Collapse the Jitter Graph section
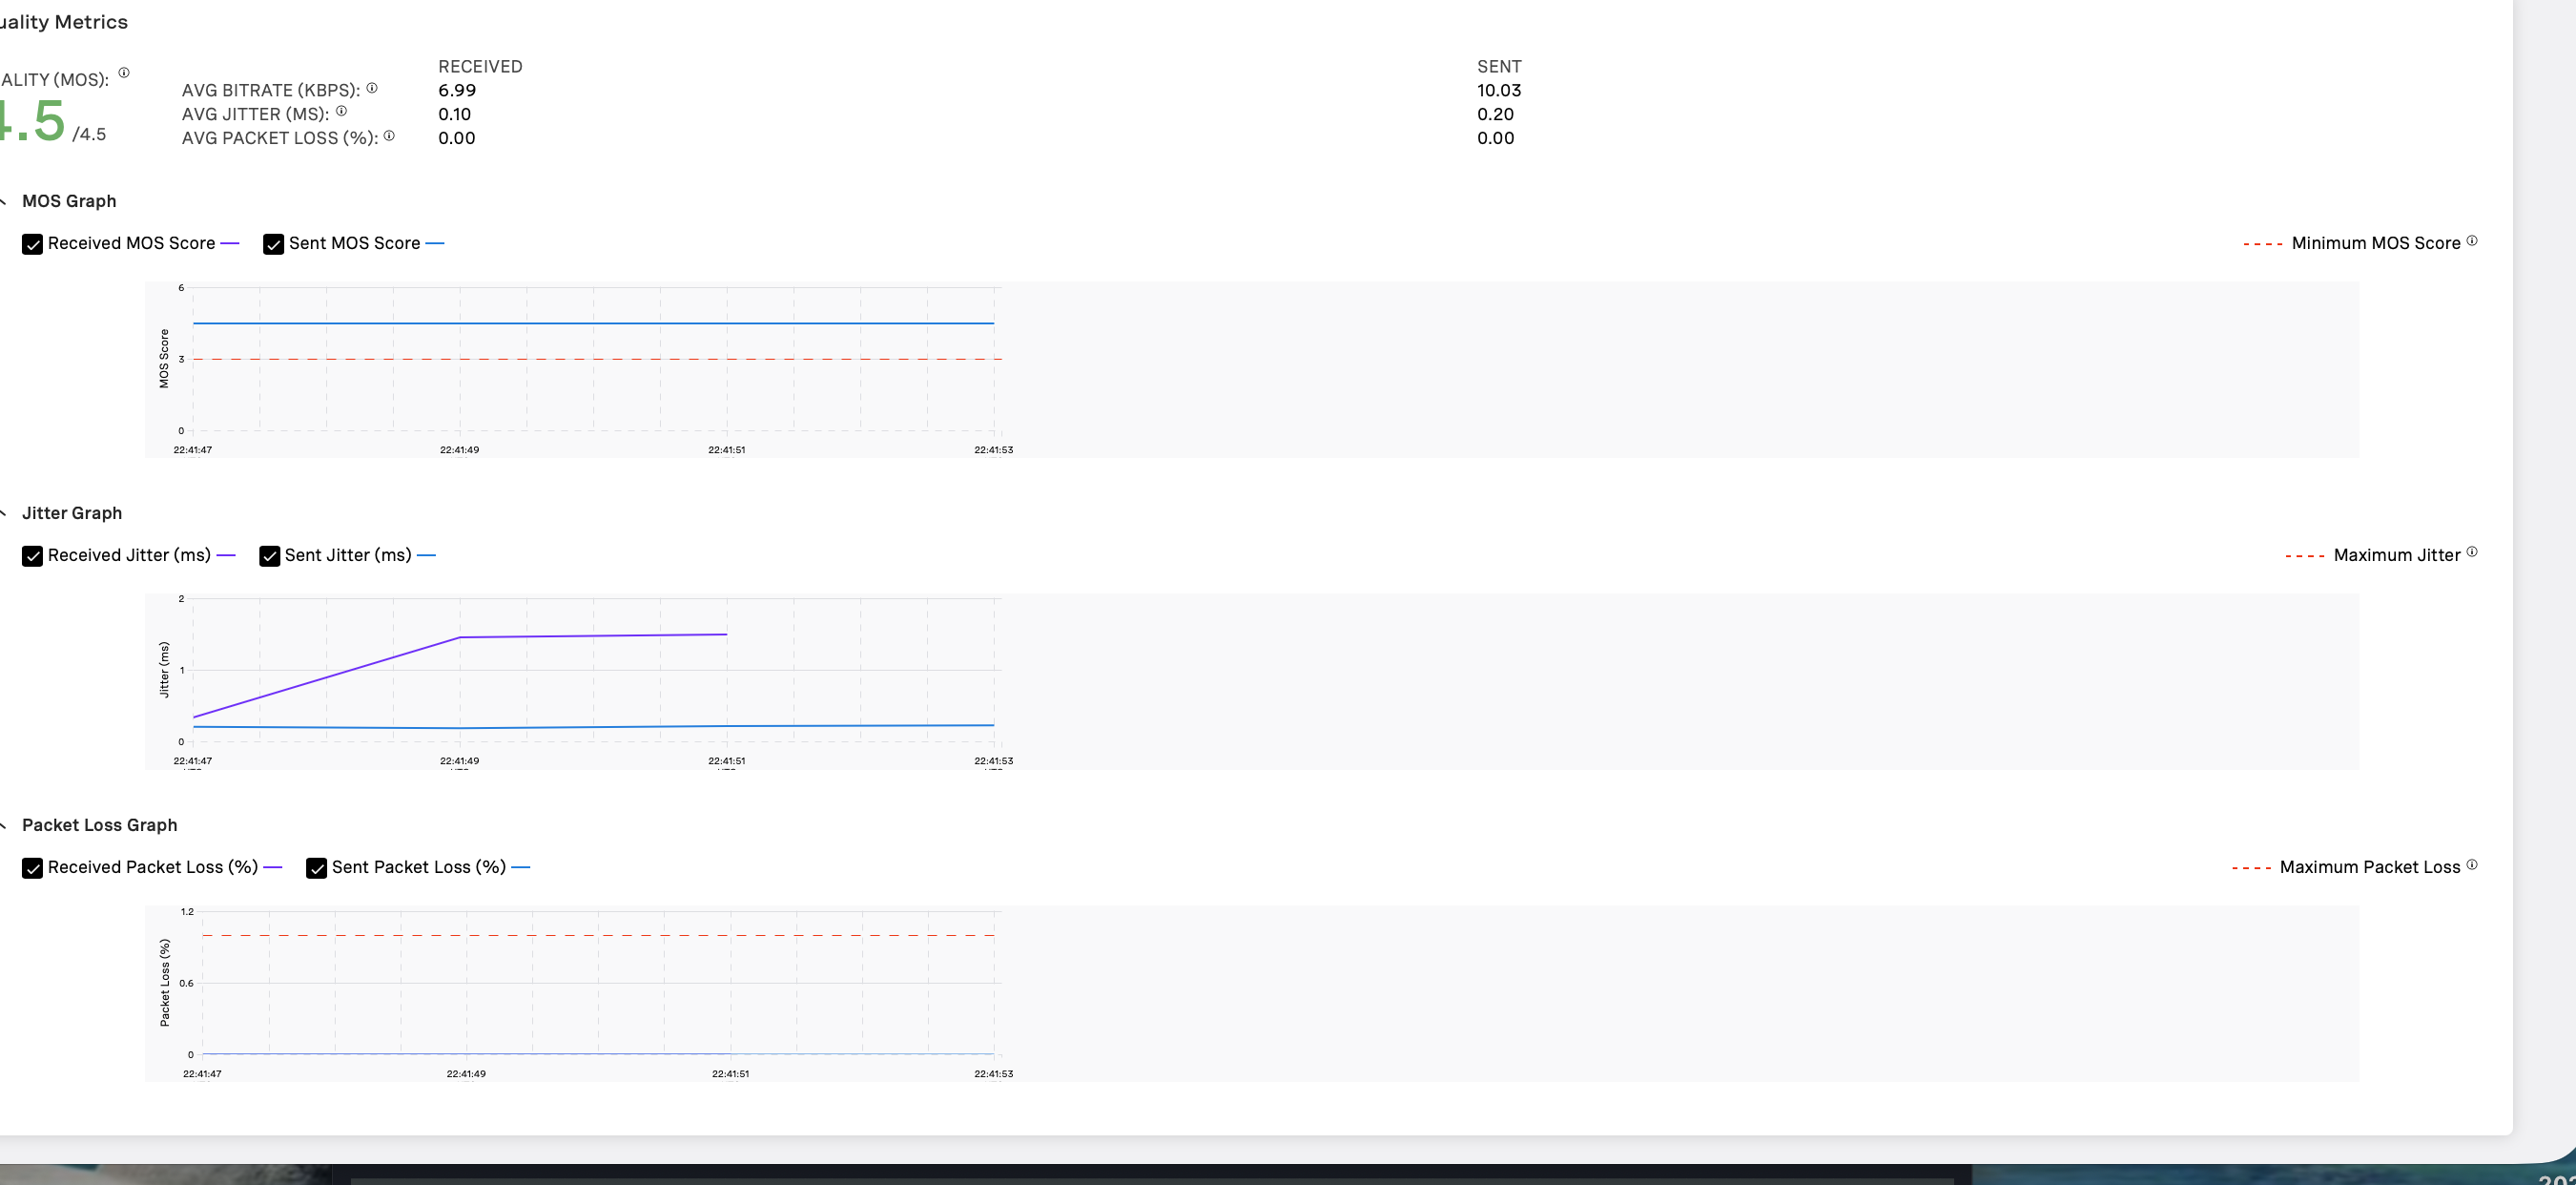The height and width of the screenshot is (1185, 2576). [x=3, y=514]
